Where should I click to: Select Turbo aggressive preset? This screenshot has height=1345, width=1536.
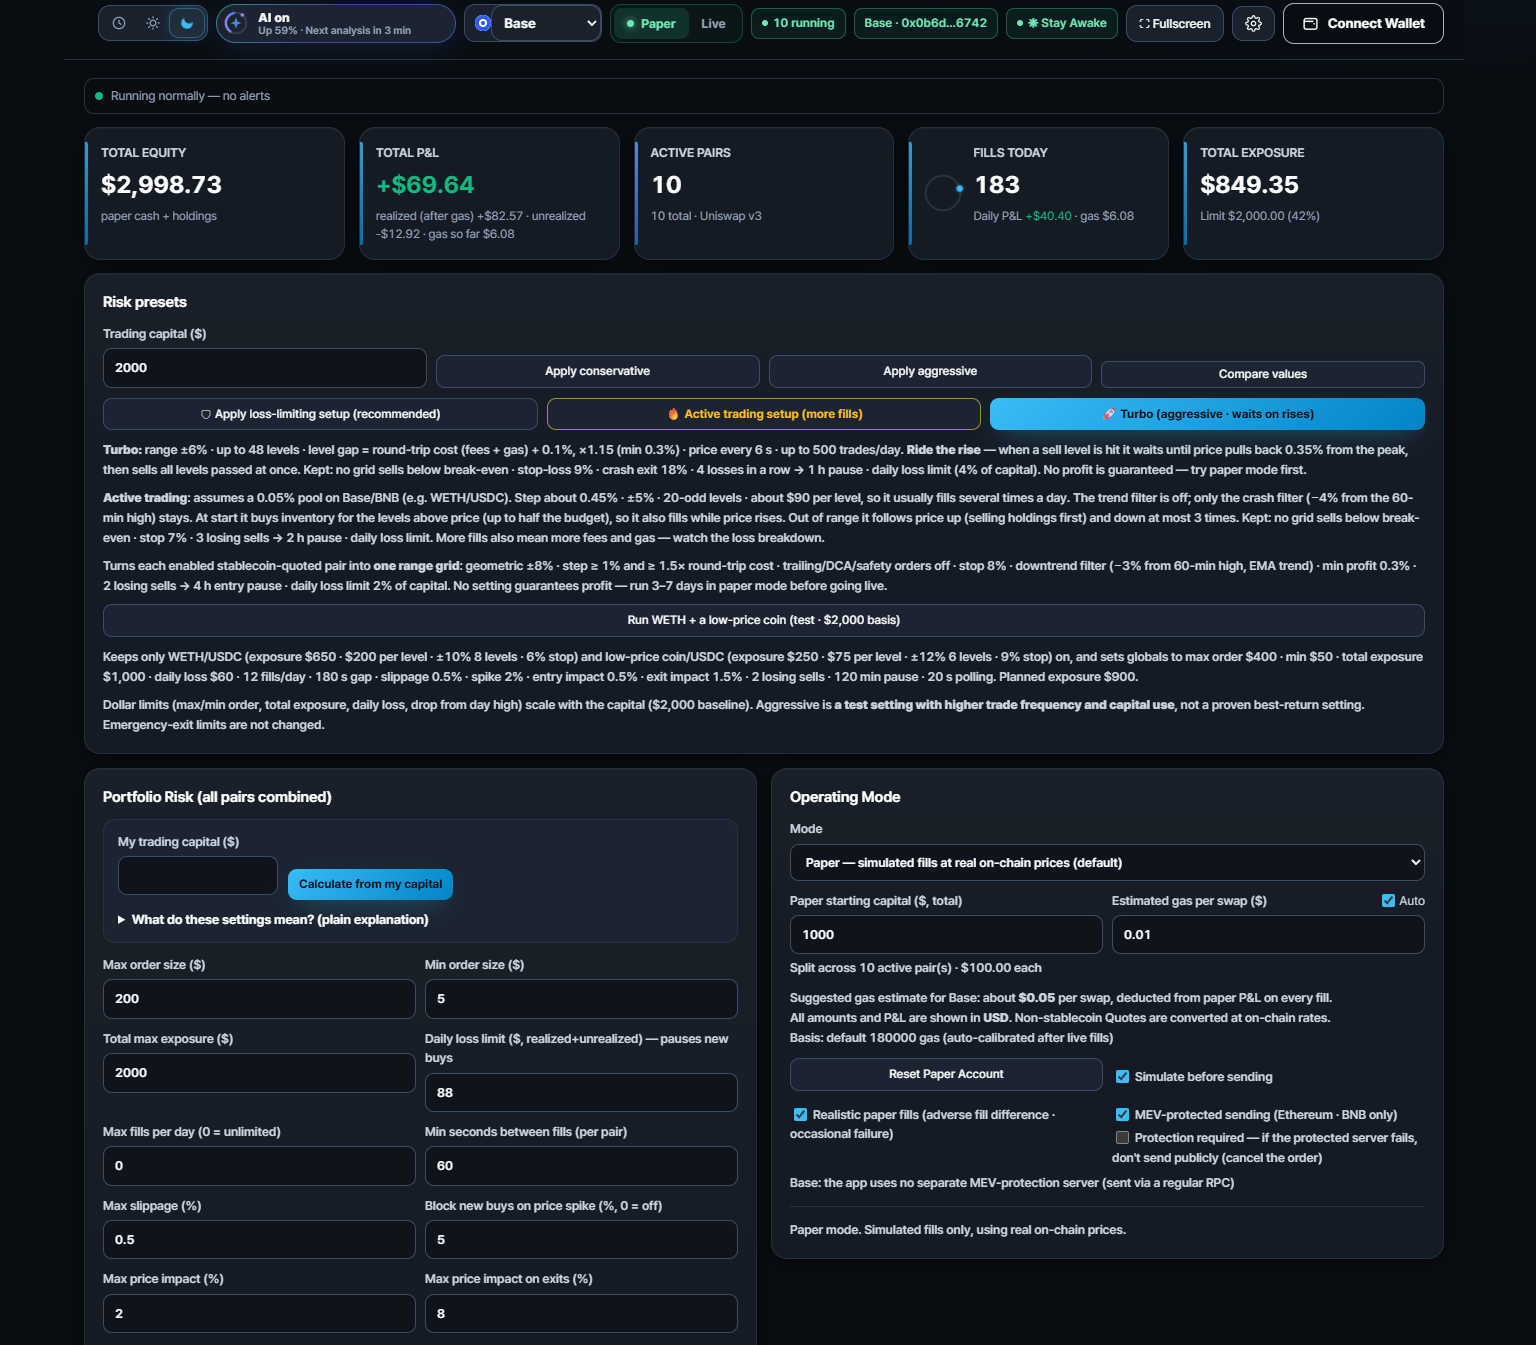point(1207,414)
